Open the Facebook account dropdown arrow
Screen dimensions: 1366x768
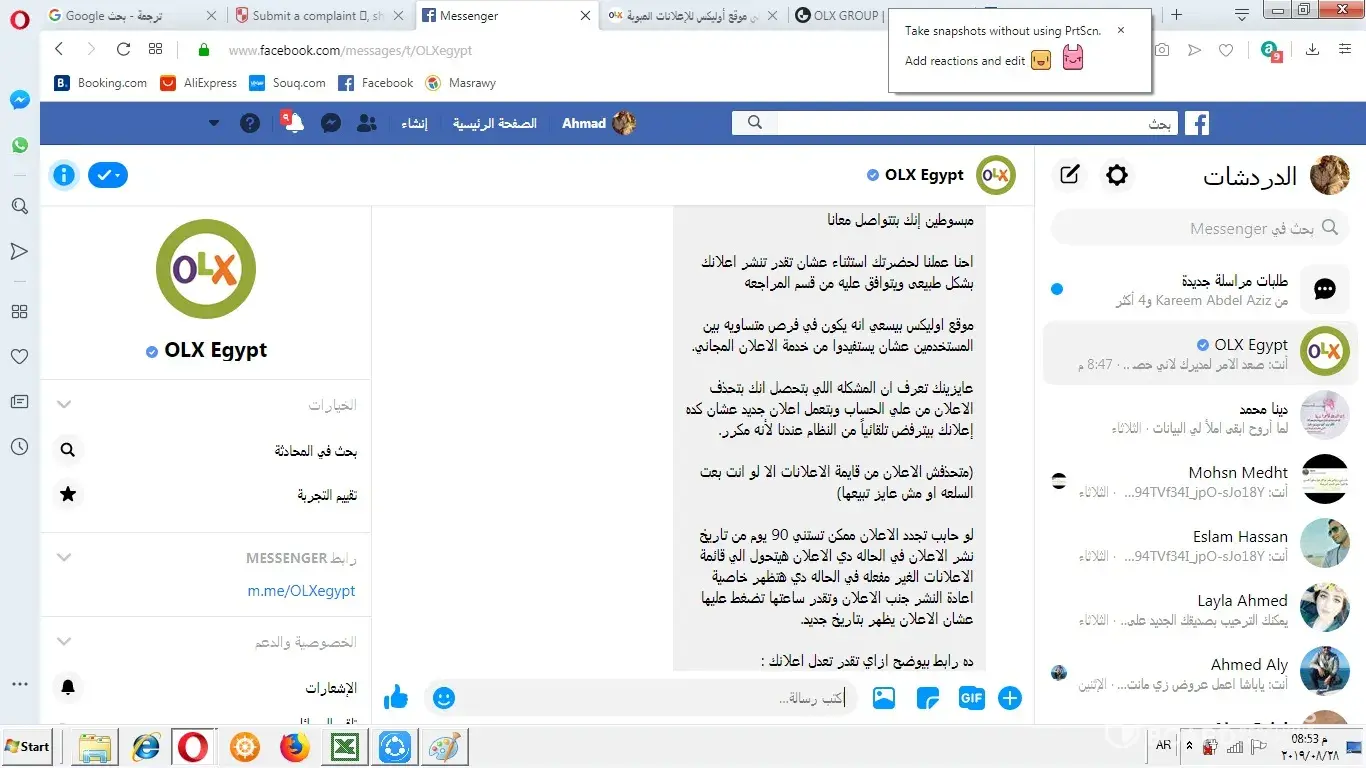tap(214, 123)
